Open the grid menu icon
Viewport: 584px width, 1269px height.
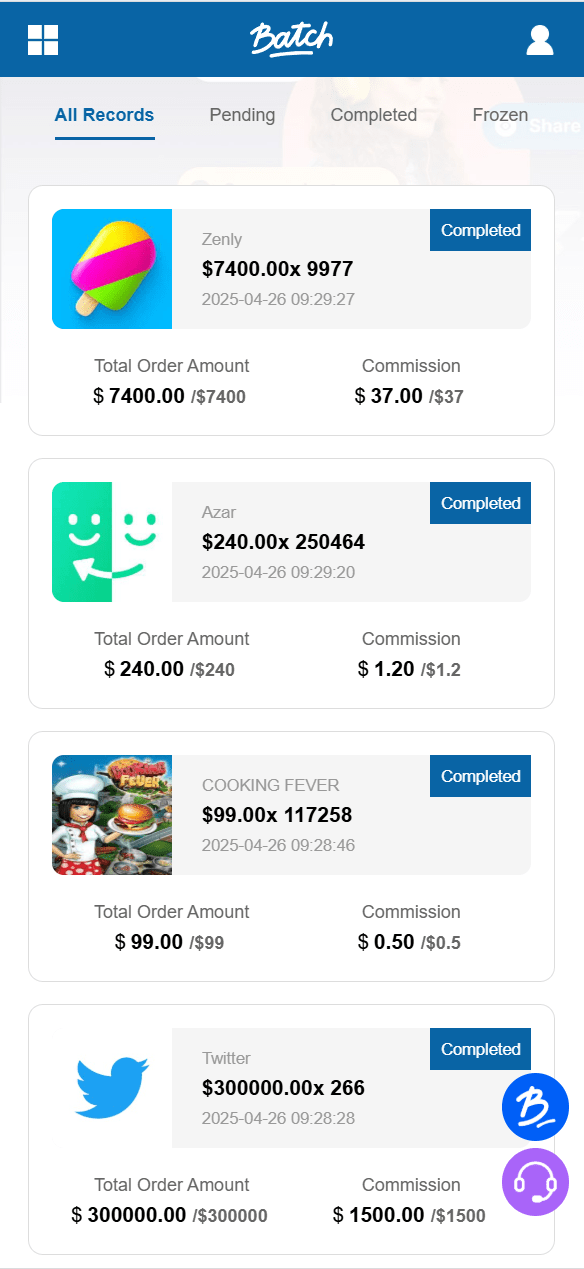(x=43, y=40)
